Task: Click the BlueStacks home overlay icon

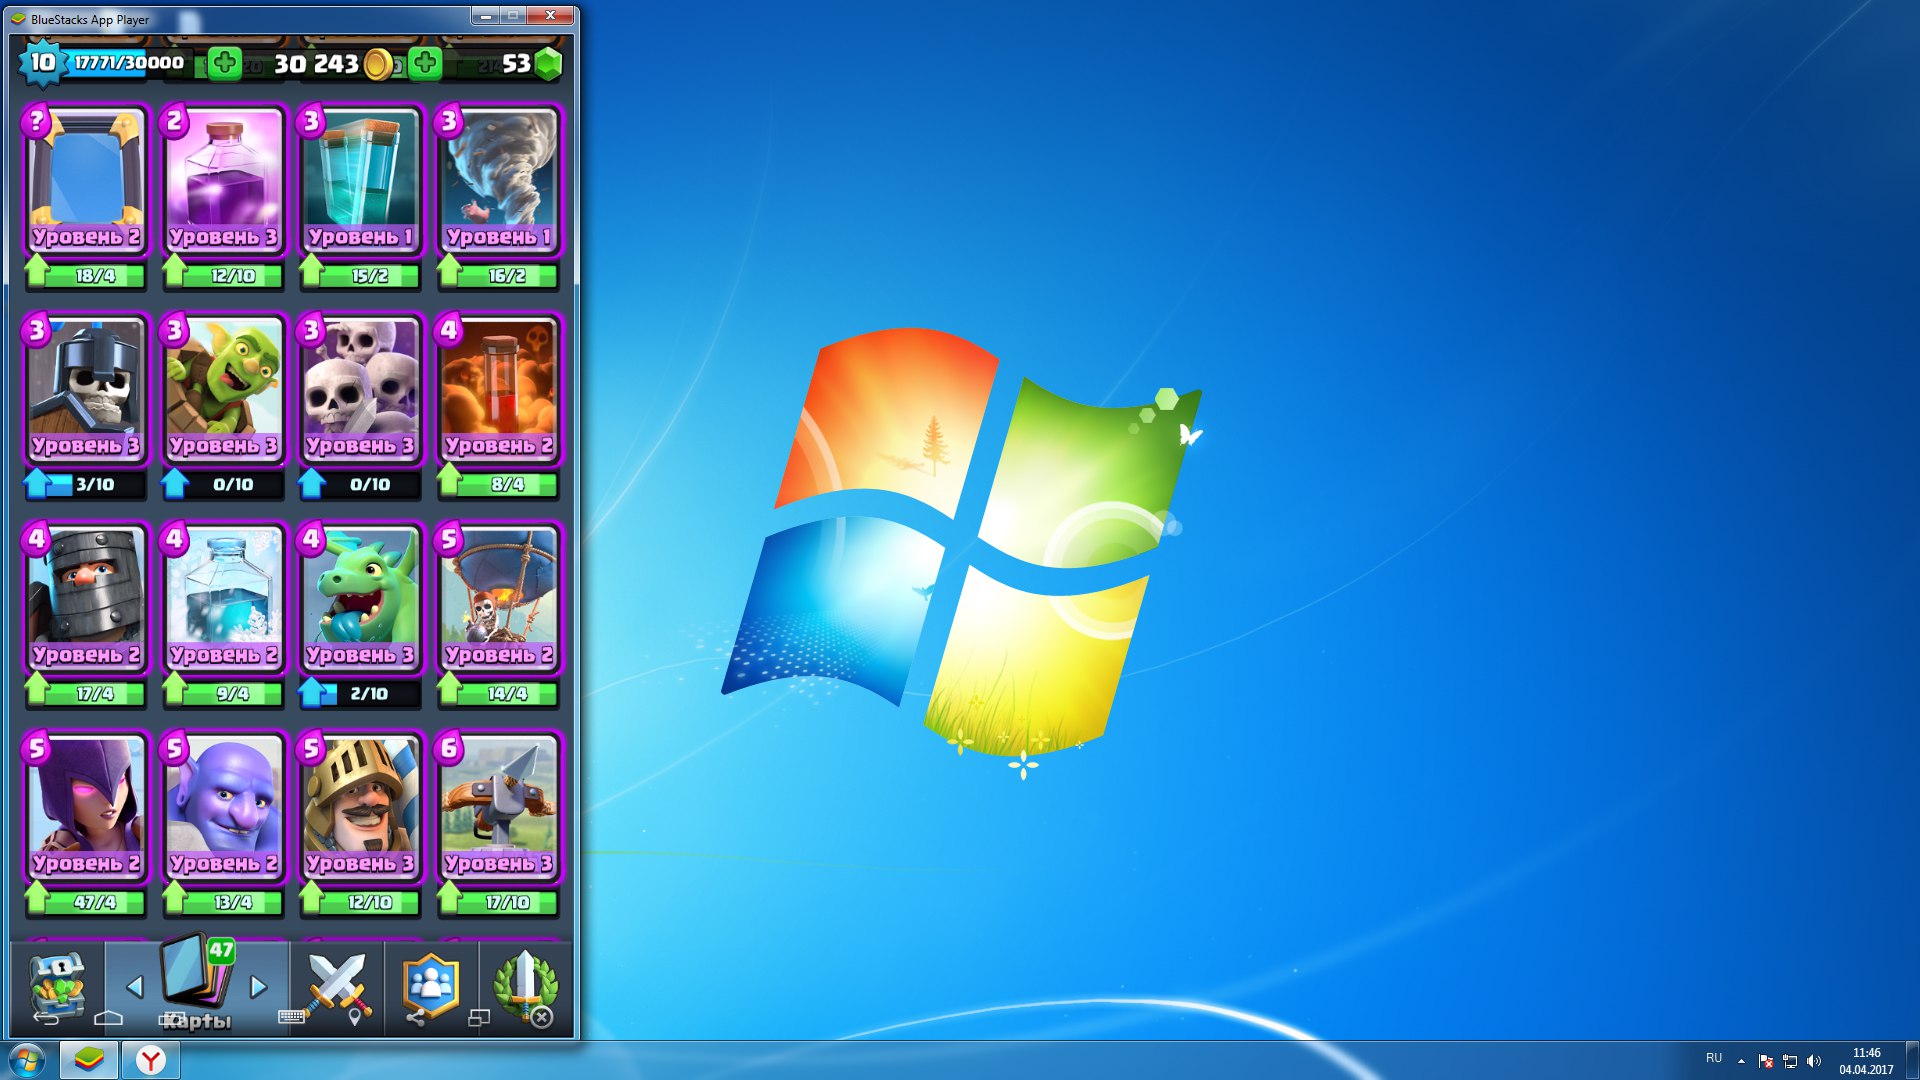Action: pos(108,1018)
